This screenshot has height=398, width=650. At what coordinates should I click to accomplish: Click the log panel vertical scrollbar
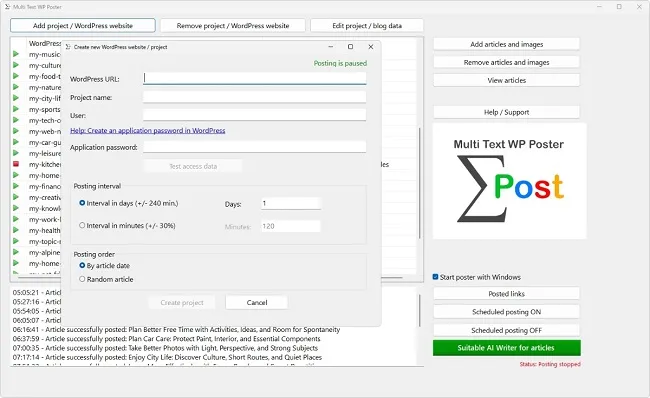420,310
